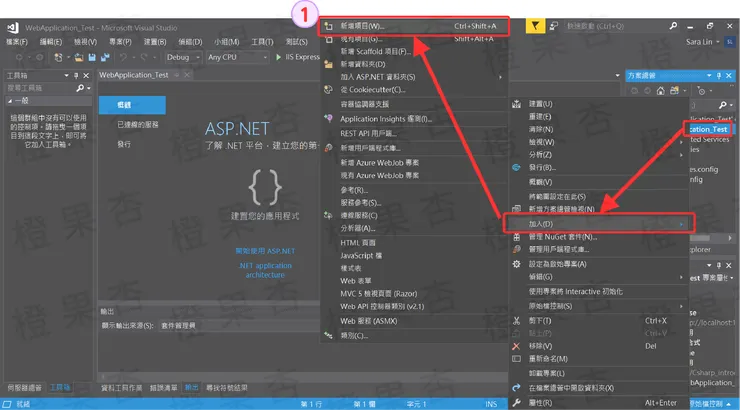Click the folder icon beside 新增資料夾(D)

tap(328, 64)
